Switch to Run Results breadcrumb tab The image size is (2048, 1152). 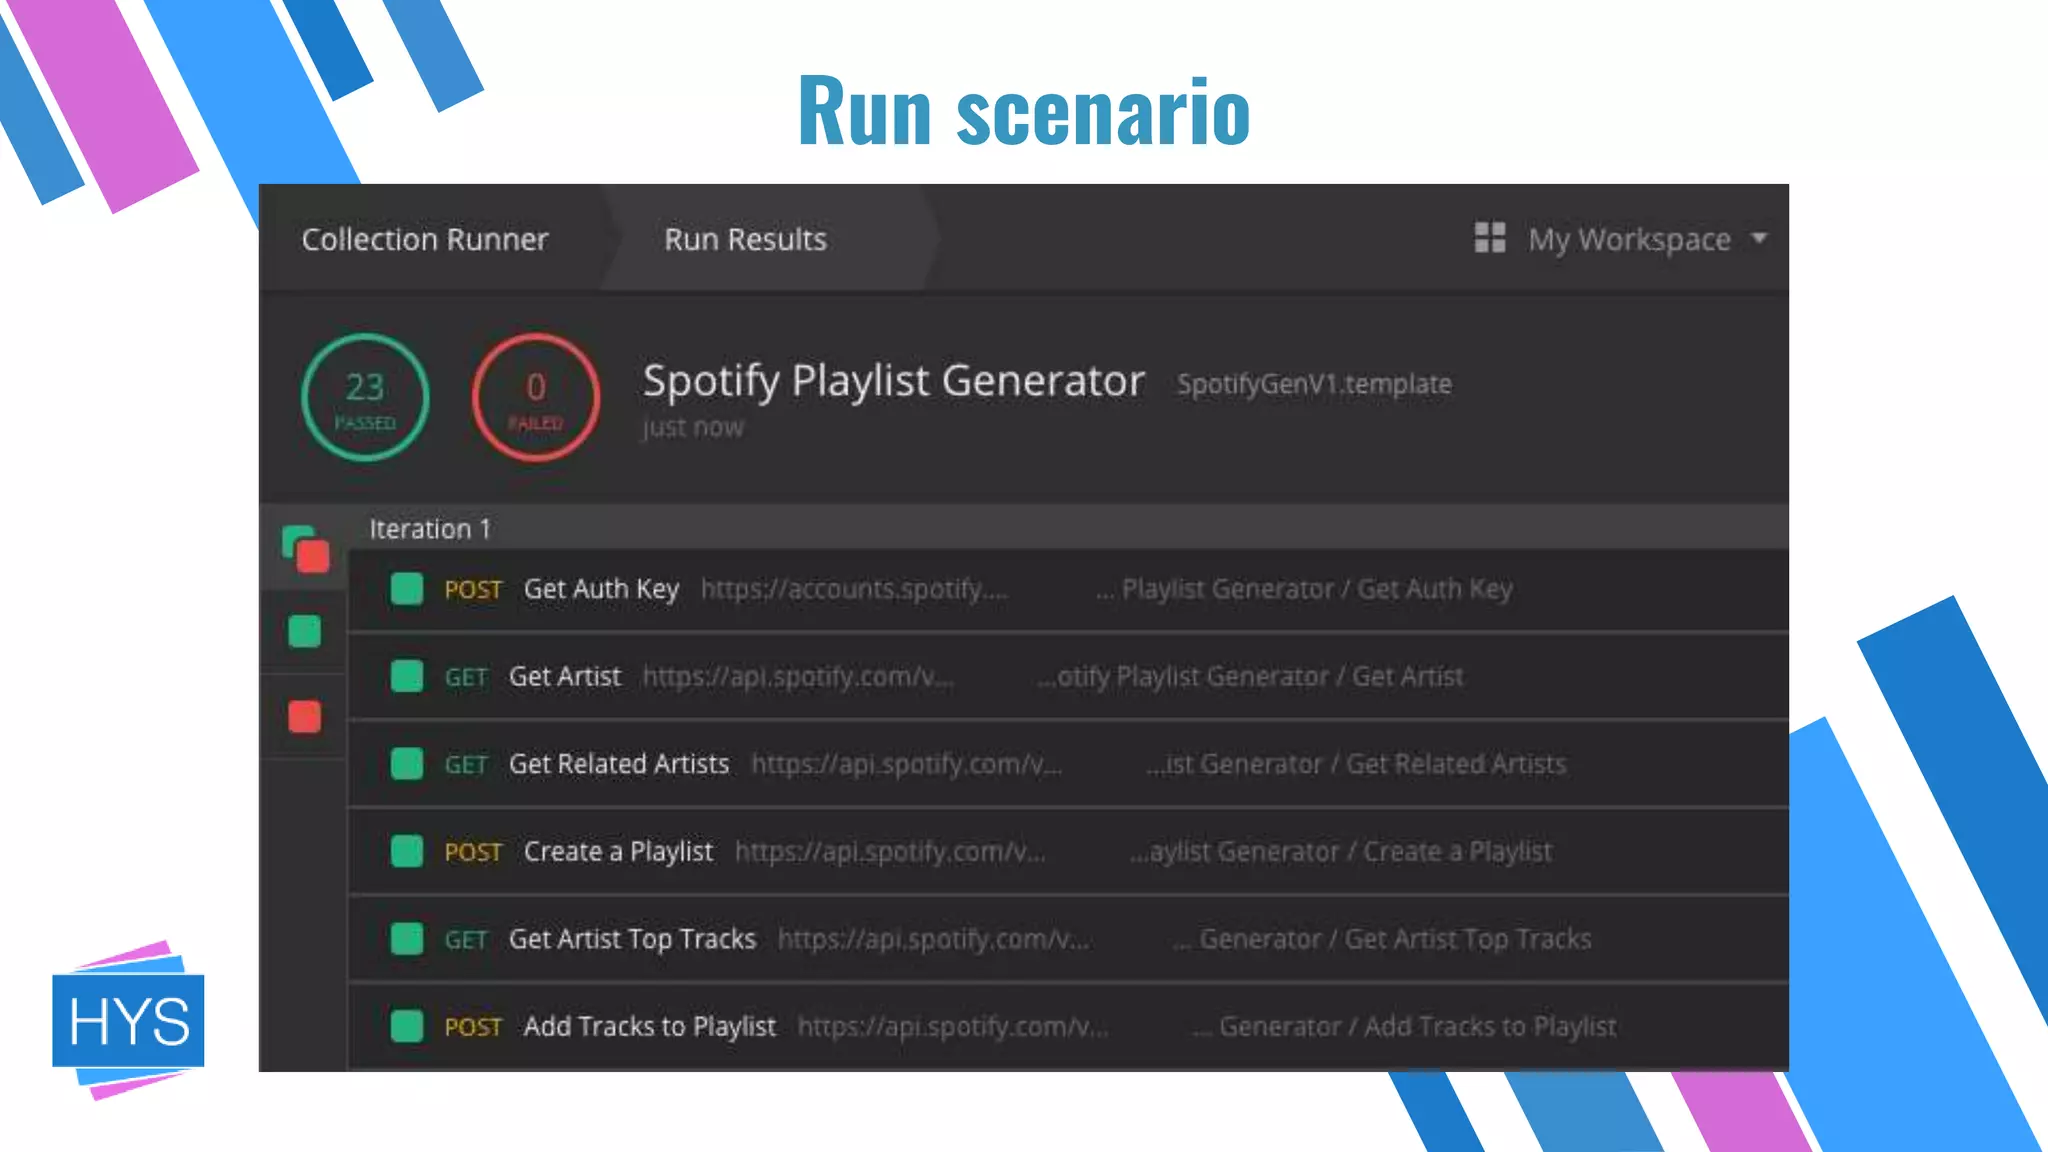(x=745, y=239)
